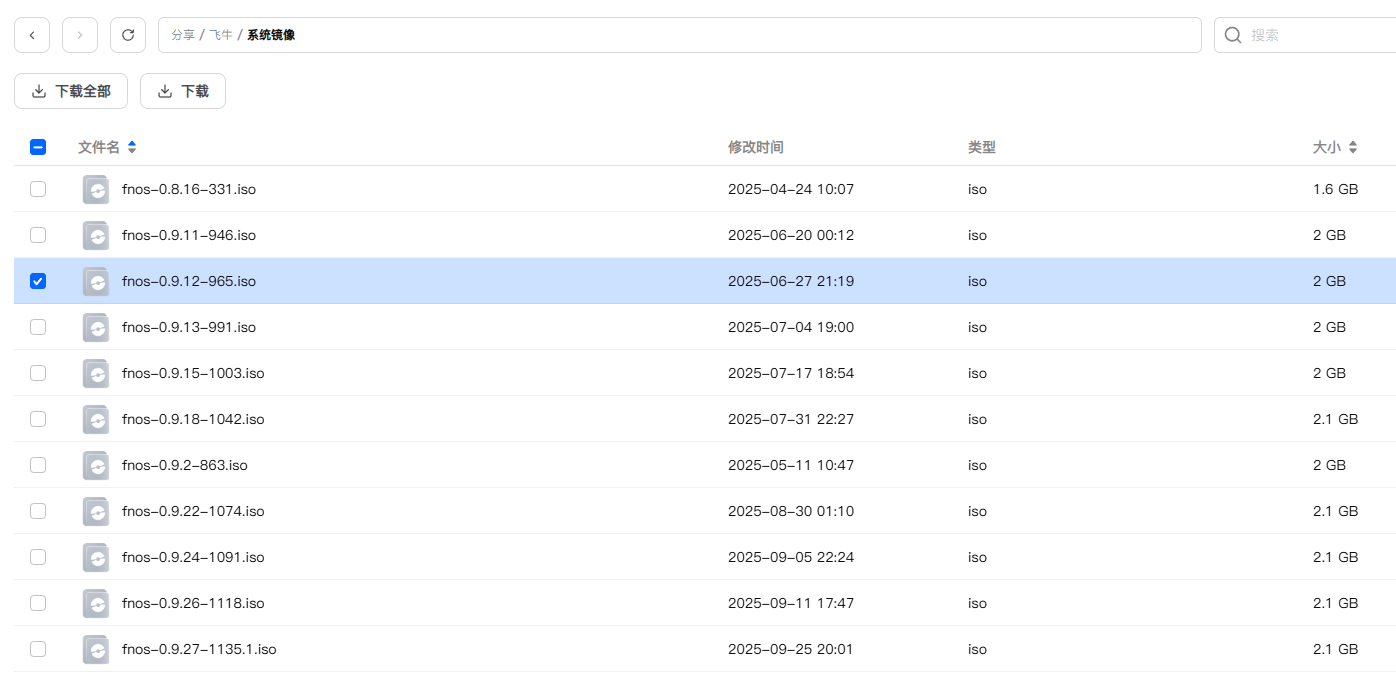The width and height of the screenshot is (1396, 674).
Task: Uncheck the fnos-0.9.12-965.iso checkbox
Action: 38,281
